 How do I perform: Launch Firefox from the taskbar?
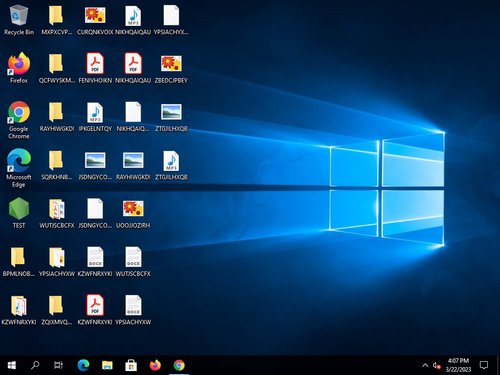coord(155,365)
